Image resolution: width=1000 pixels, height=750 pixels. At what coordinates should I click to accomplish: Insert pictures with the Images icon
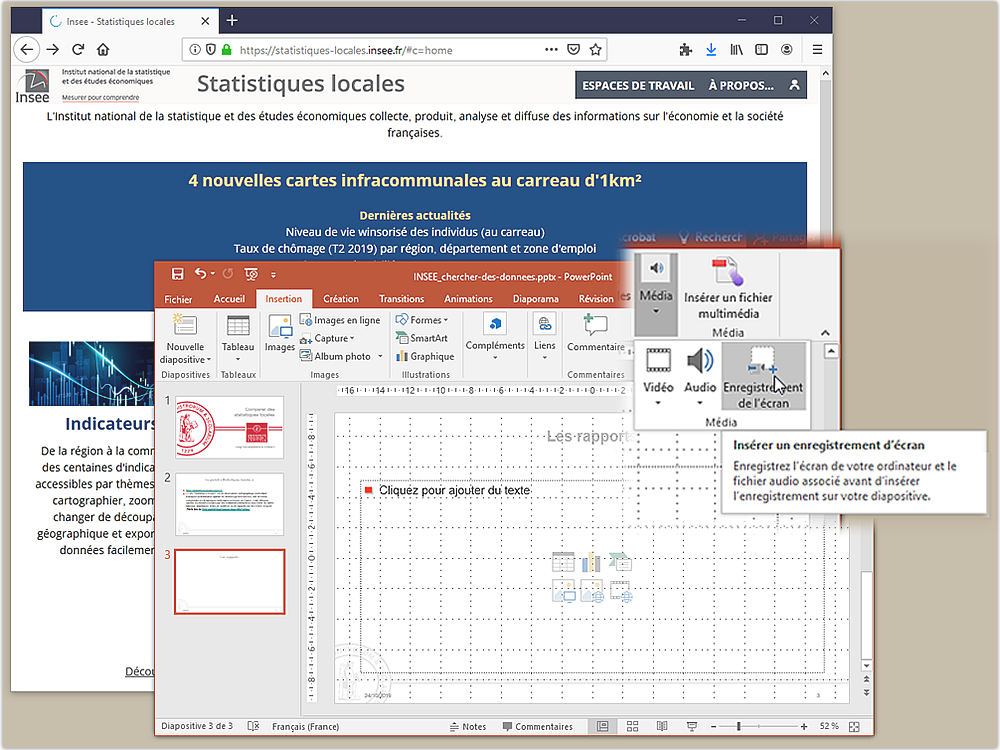click(x=280, y=333)
